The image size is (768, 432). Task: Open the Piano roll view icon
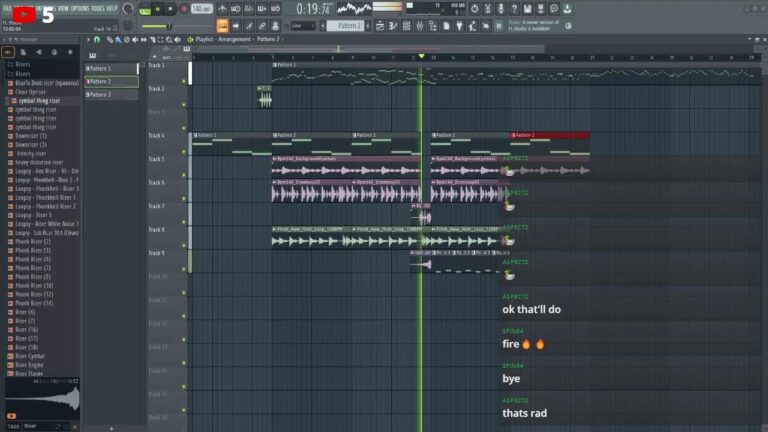393,26
